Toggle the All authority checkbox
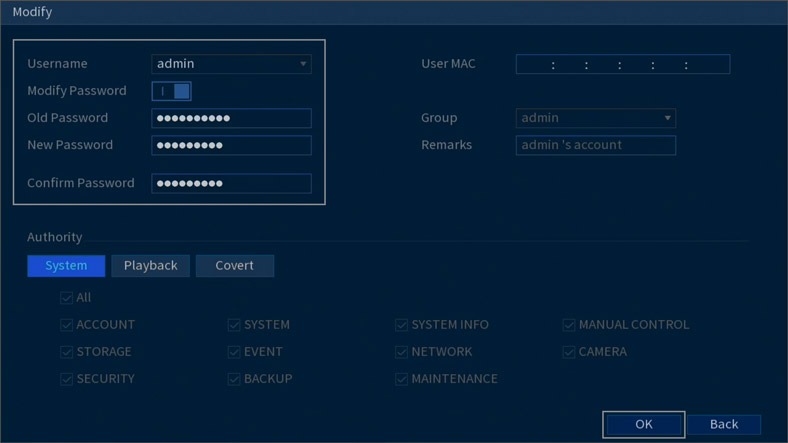This screenshot has width=788, height=443. [67, 298]
